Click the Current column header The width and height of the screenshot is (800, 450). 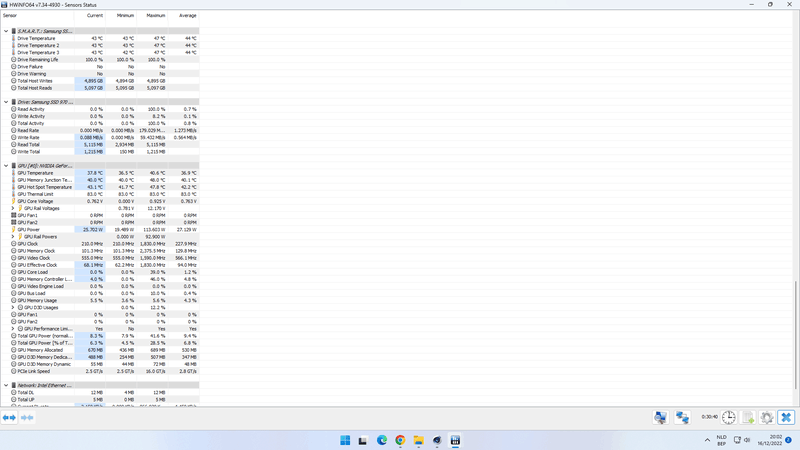(90, 15)
